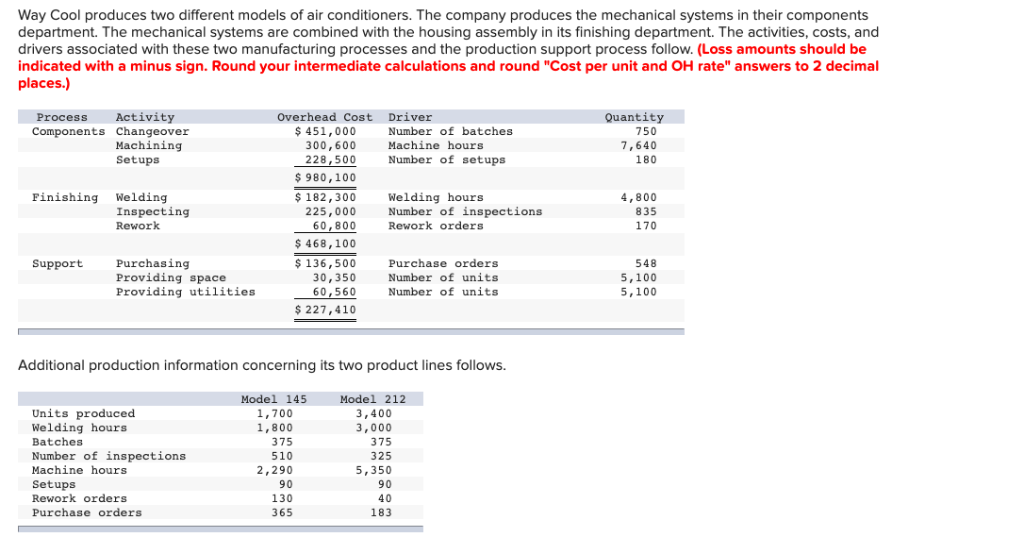Select inspections quantity 835
Screen dimensions: 1024x537
pyautogui.click(x=646, y=212)
